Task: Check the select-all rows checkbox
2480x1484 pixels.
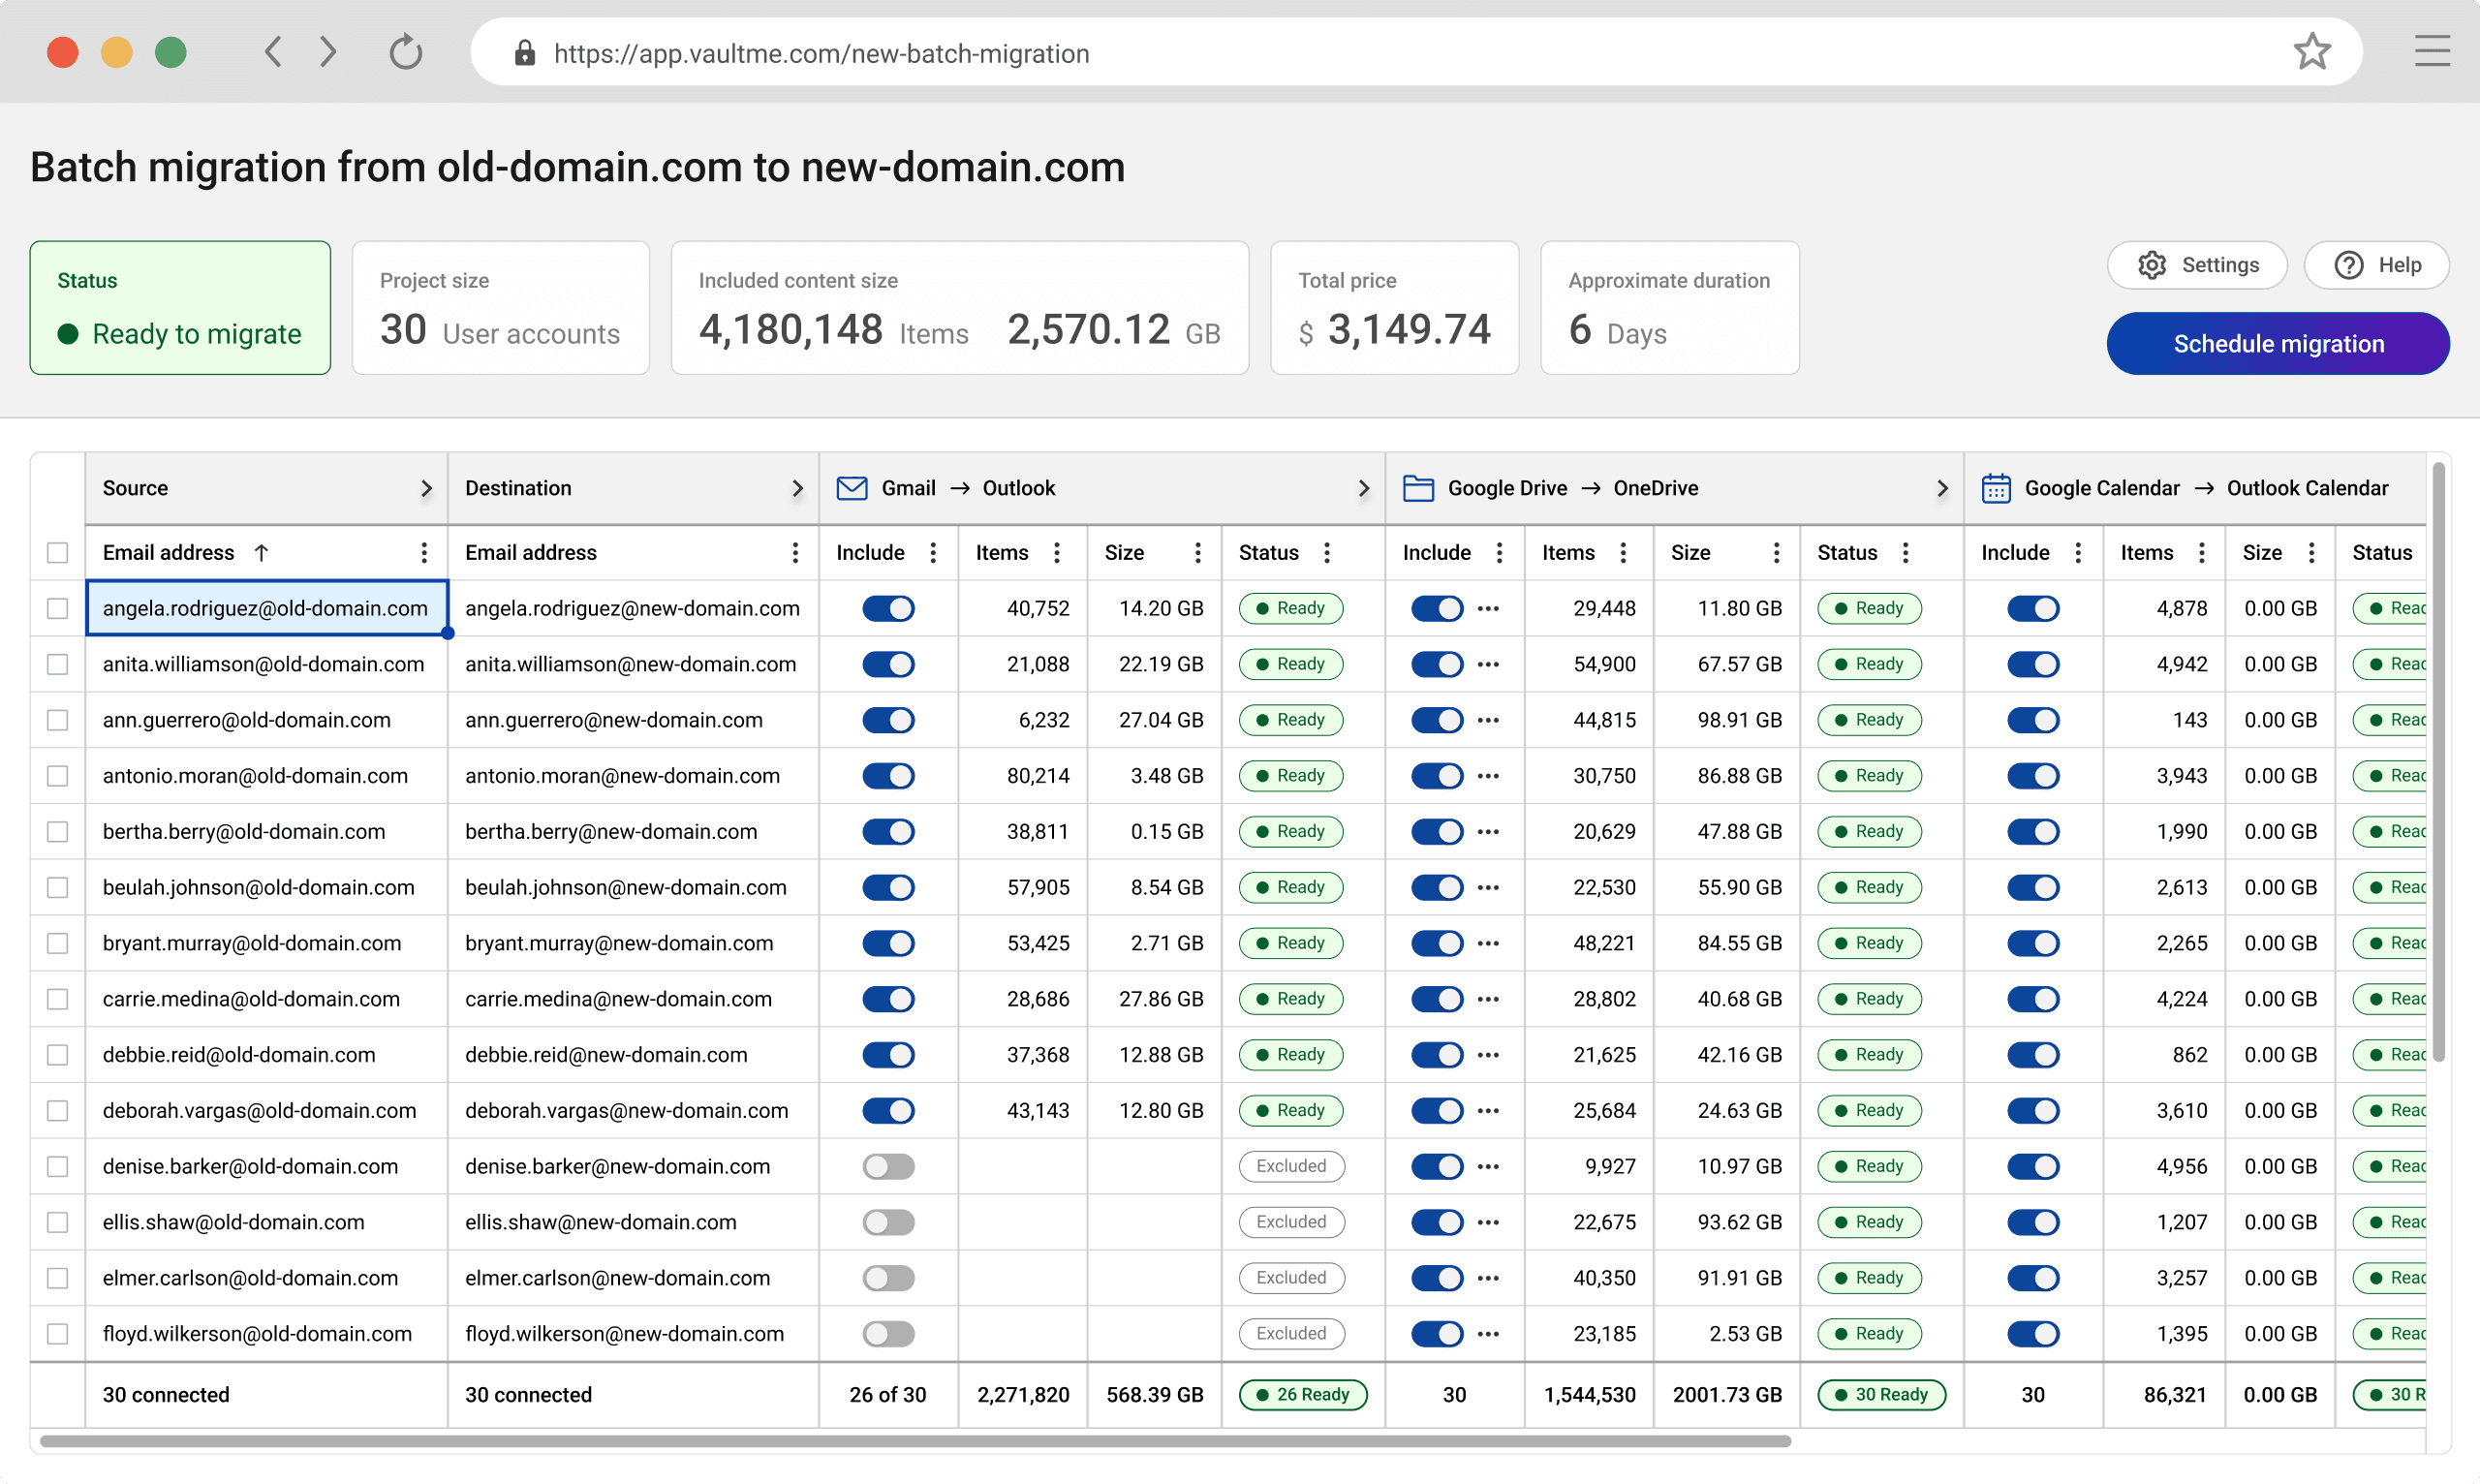Action: [x=58, y=553]
